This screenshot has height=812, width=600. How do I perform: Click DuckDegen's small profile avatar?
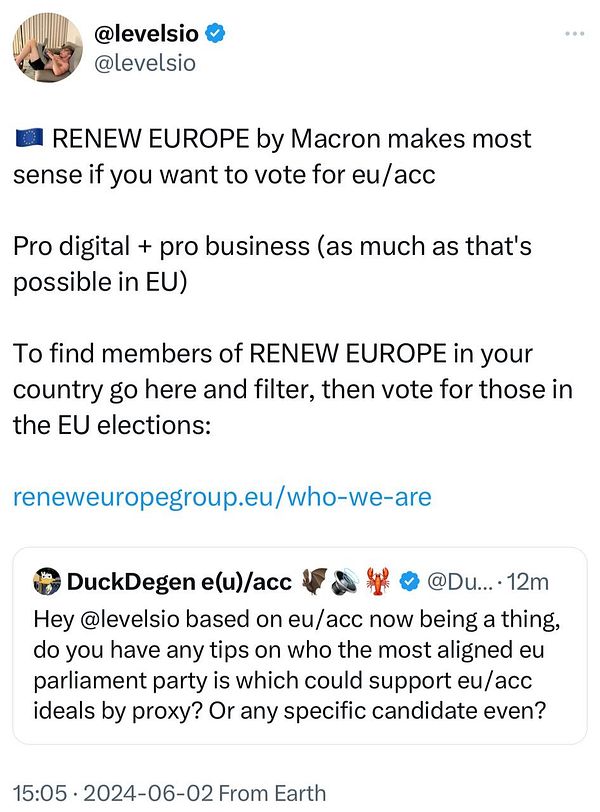tap(47, 581)
